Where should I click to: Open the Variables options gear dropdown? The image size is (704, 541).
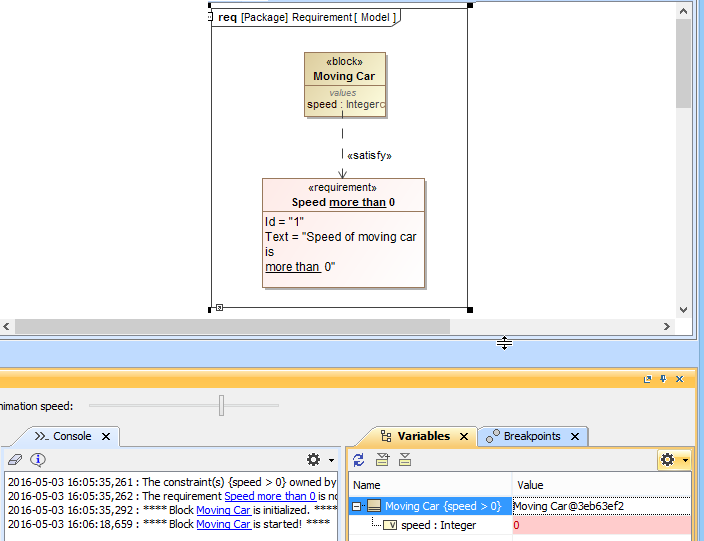point(673,459)
